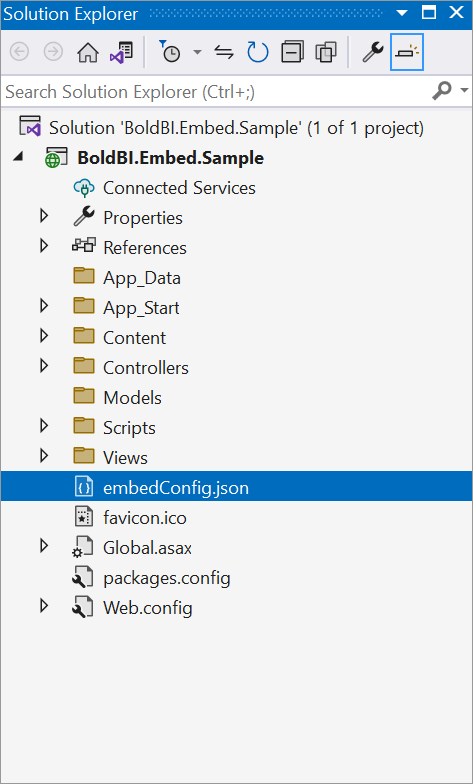This screenshot has width=473, height=784.
Task: Select the BoldBI.Embed.Sample project
Action: pyautogui.click(x=170, y=158)
